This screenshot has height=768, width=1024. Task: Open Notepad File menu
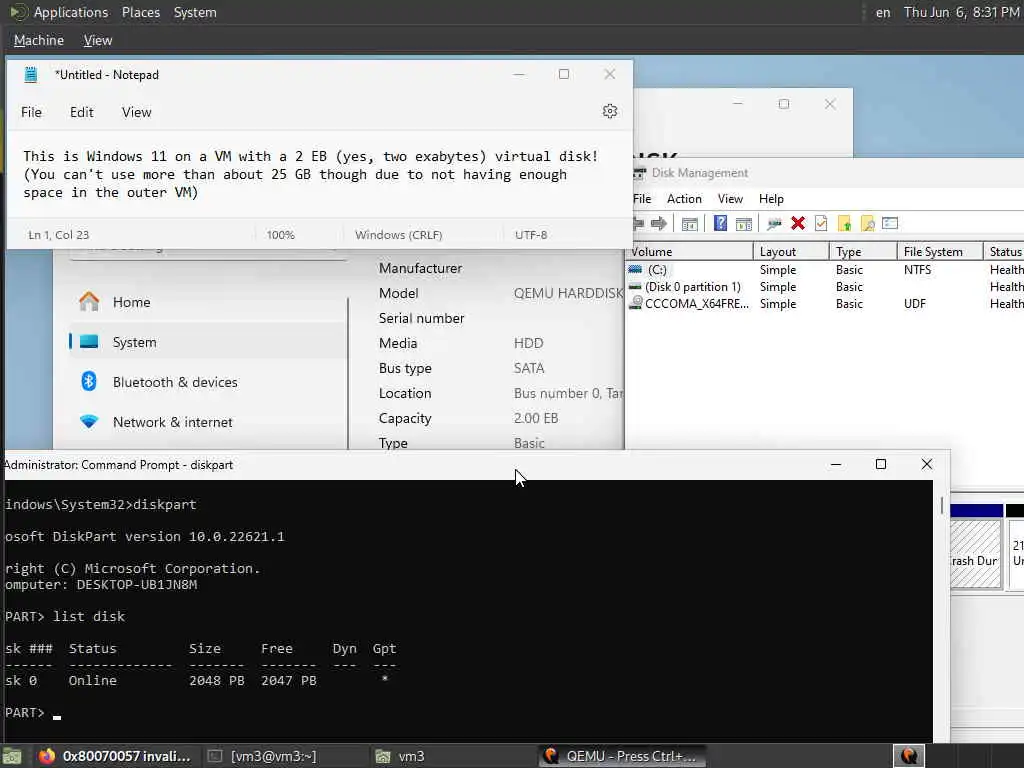click(x=31, y=112)
